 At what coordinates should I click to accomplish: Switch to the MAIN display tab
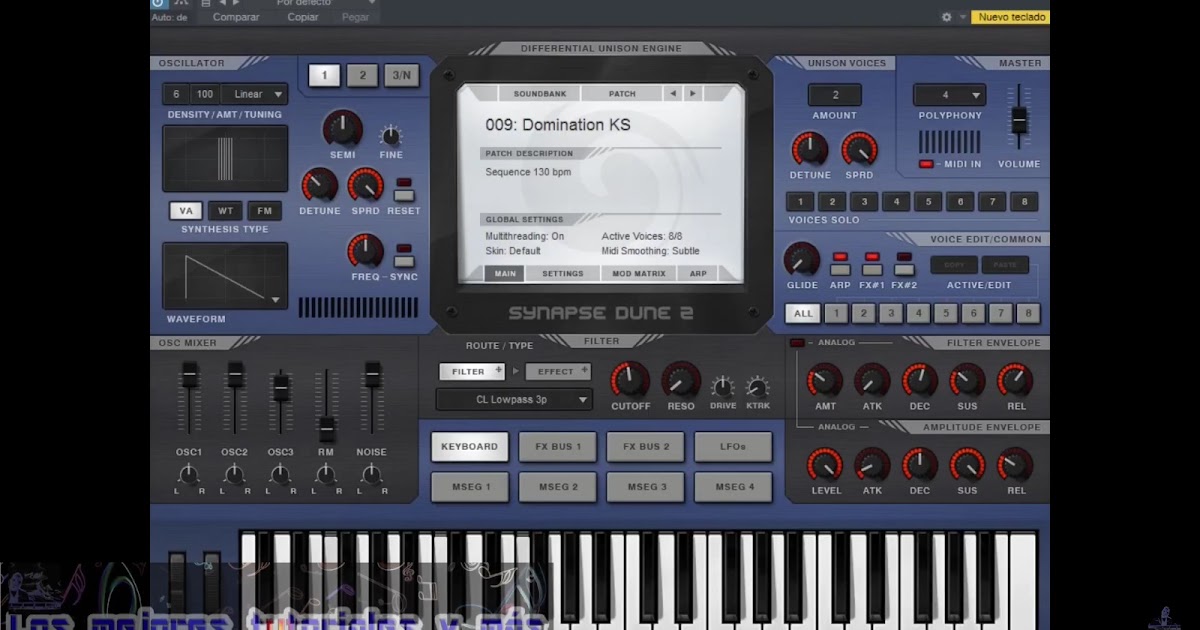pyautogui.click(x=505, y=273)
